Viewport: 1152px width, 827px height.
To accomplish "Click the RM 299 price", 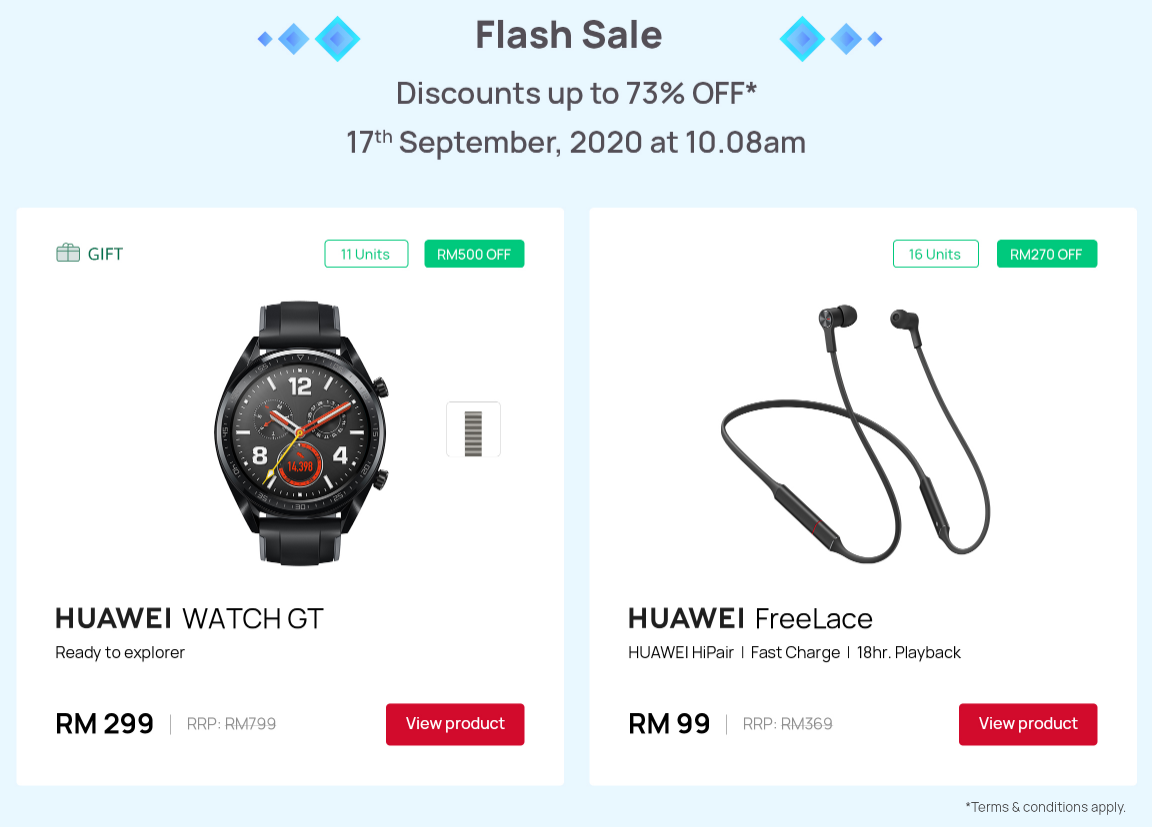I will point(105,724).
